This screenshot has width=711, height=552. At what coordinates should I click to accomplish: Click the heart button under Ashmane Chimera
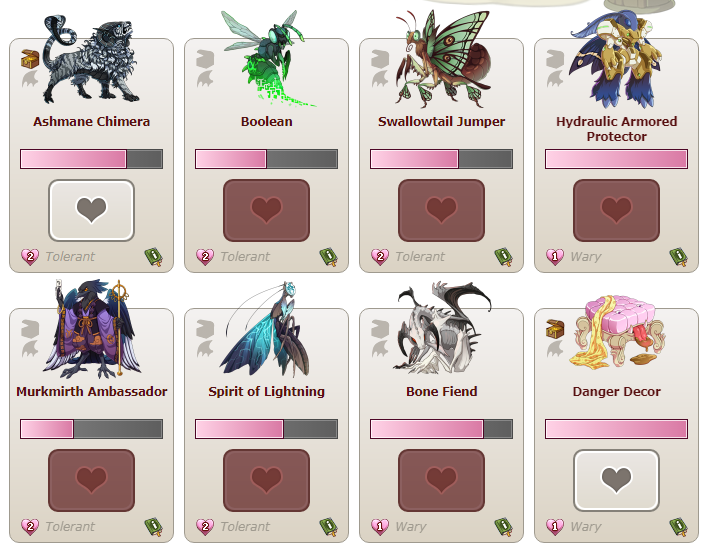[92, 210]
